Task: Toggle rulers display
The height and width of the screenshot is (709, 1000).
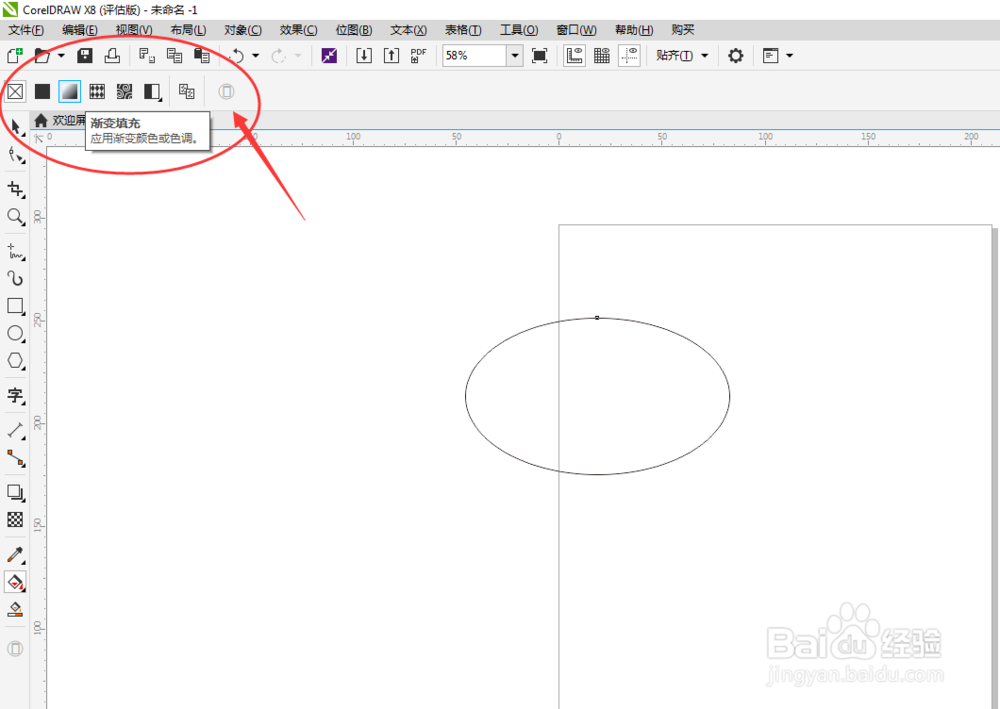Action: (574, 55)
